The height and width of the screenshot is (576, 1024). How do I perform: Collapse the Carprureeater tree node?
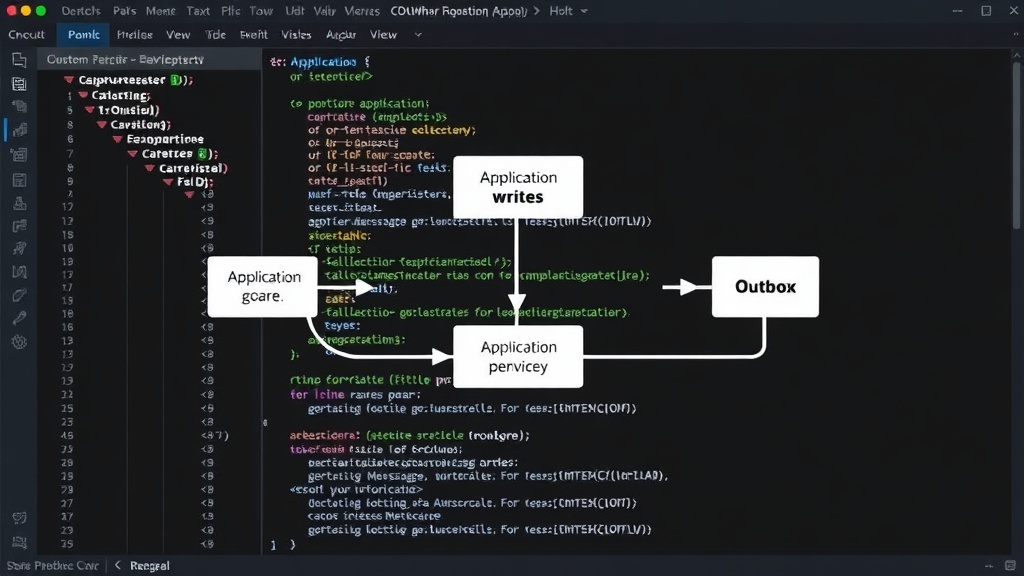coord(69,80)
